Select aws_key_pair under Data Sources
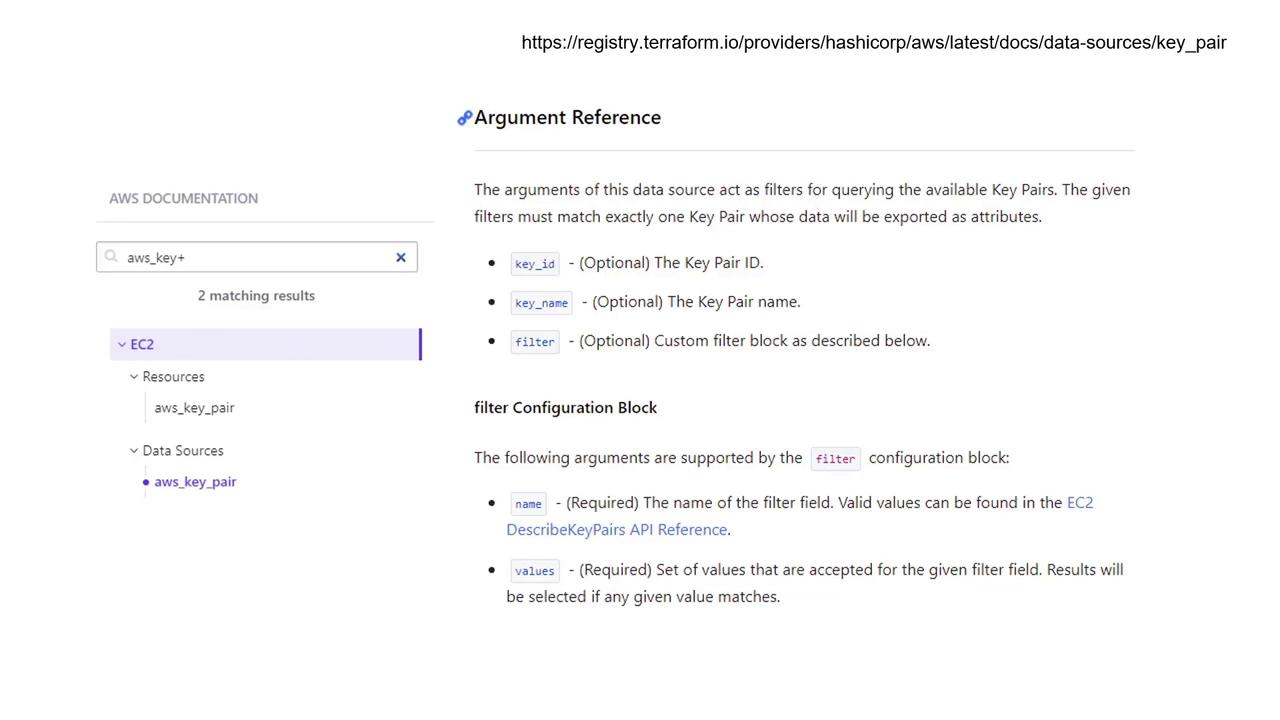The width and height of the screenshot is (1280, 720). click(195, 482)
